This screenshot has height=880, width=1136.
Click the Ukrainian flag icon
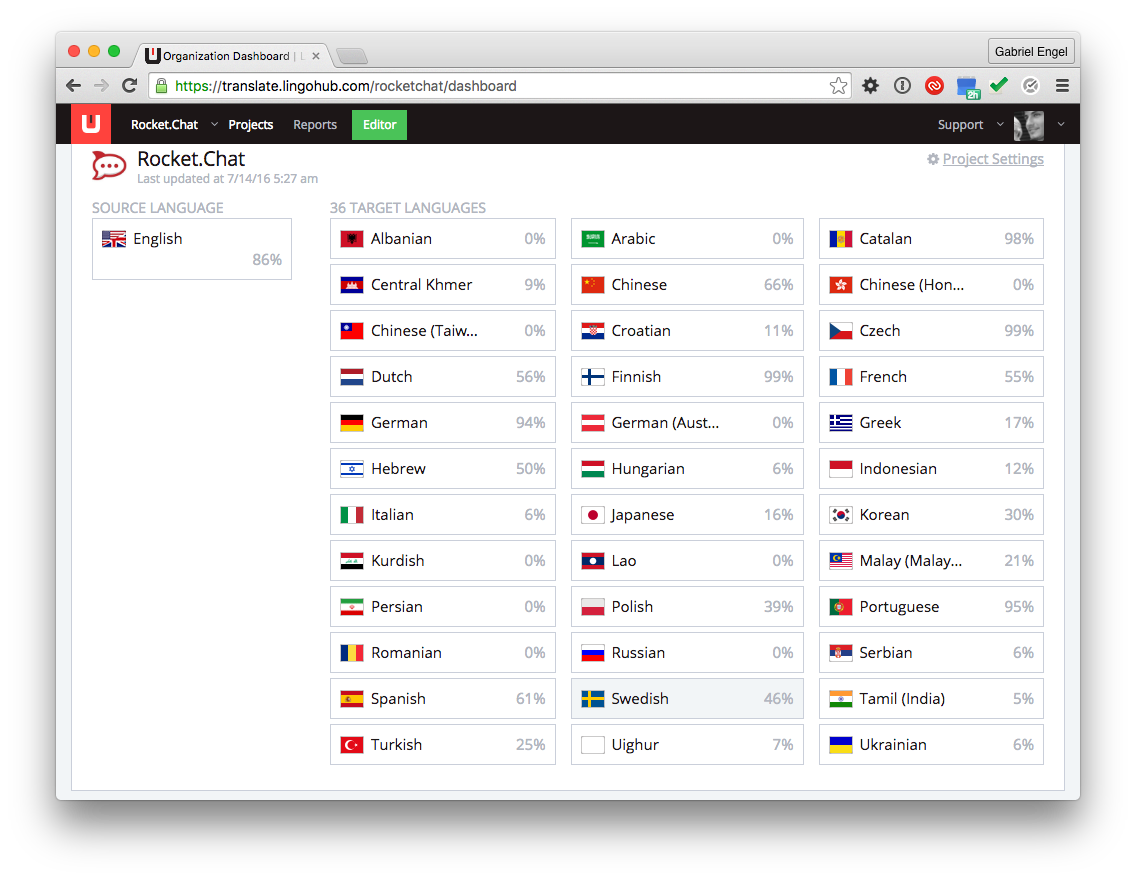click(x=840, y=745)
